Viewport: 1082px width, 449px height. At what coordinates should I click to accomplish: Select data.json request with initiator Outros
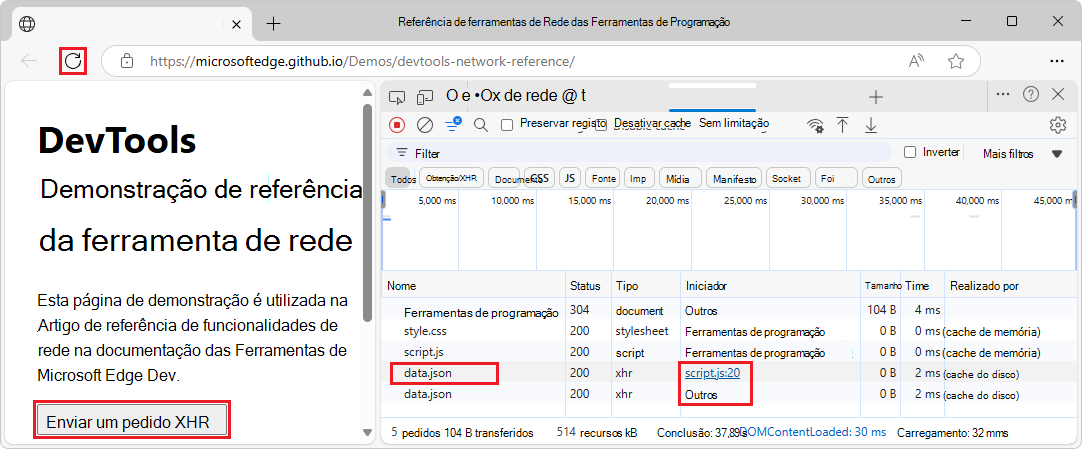pos(728,395)
